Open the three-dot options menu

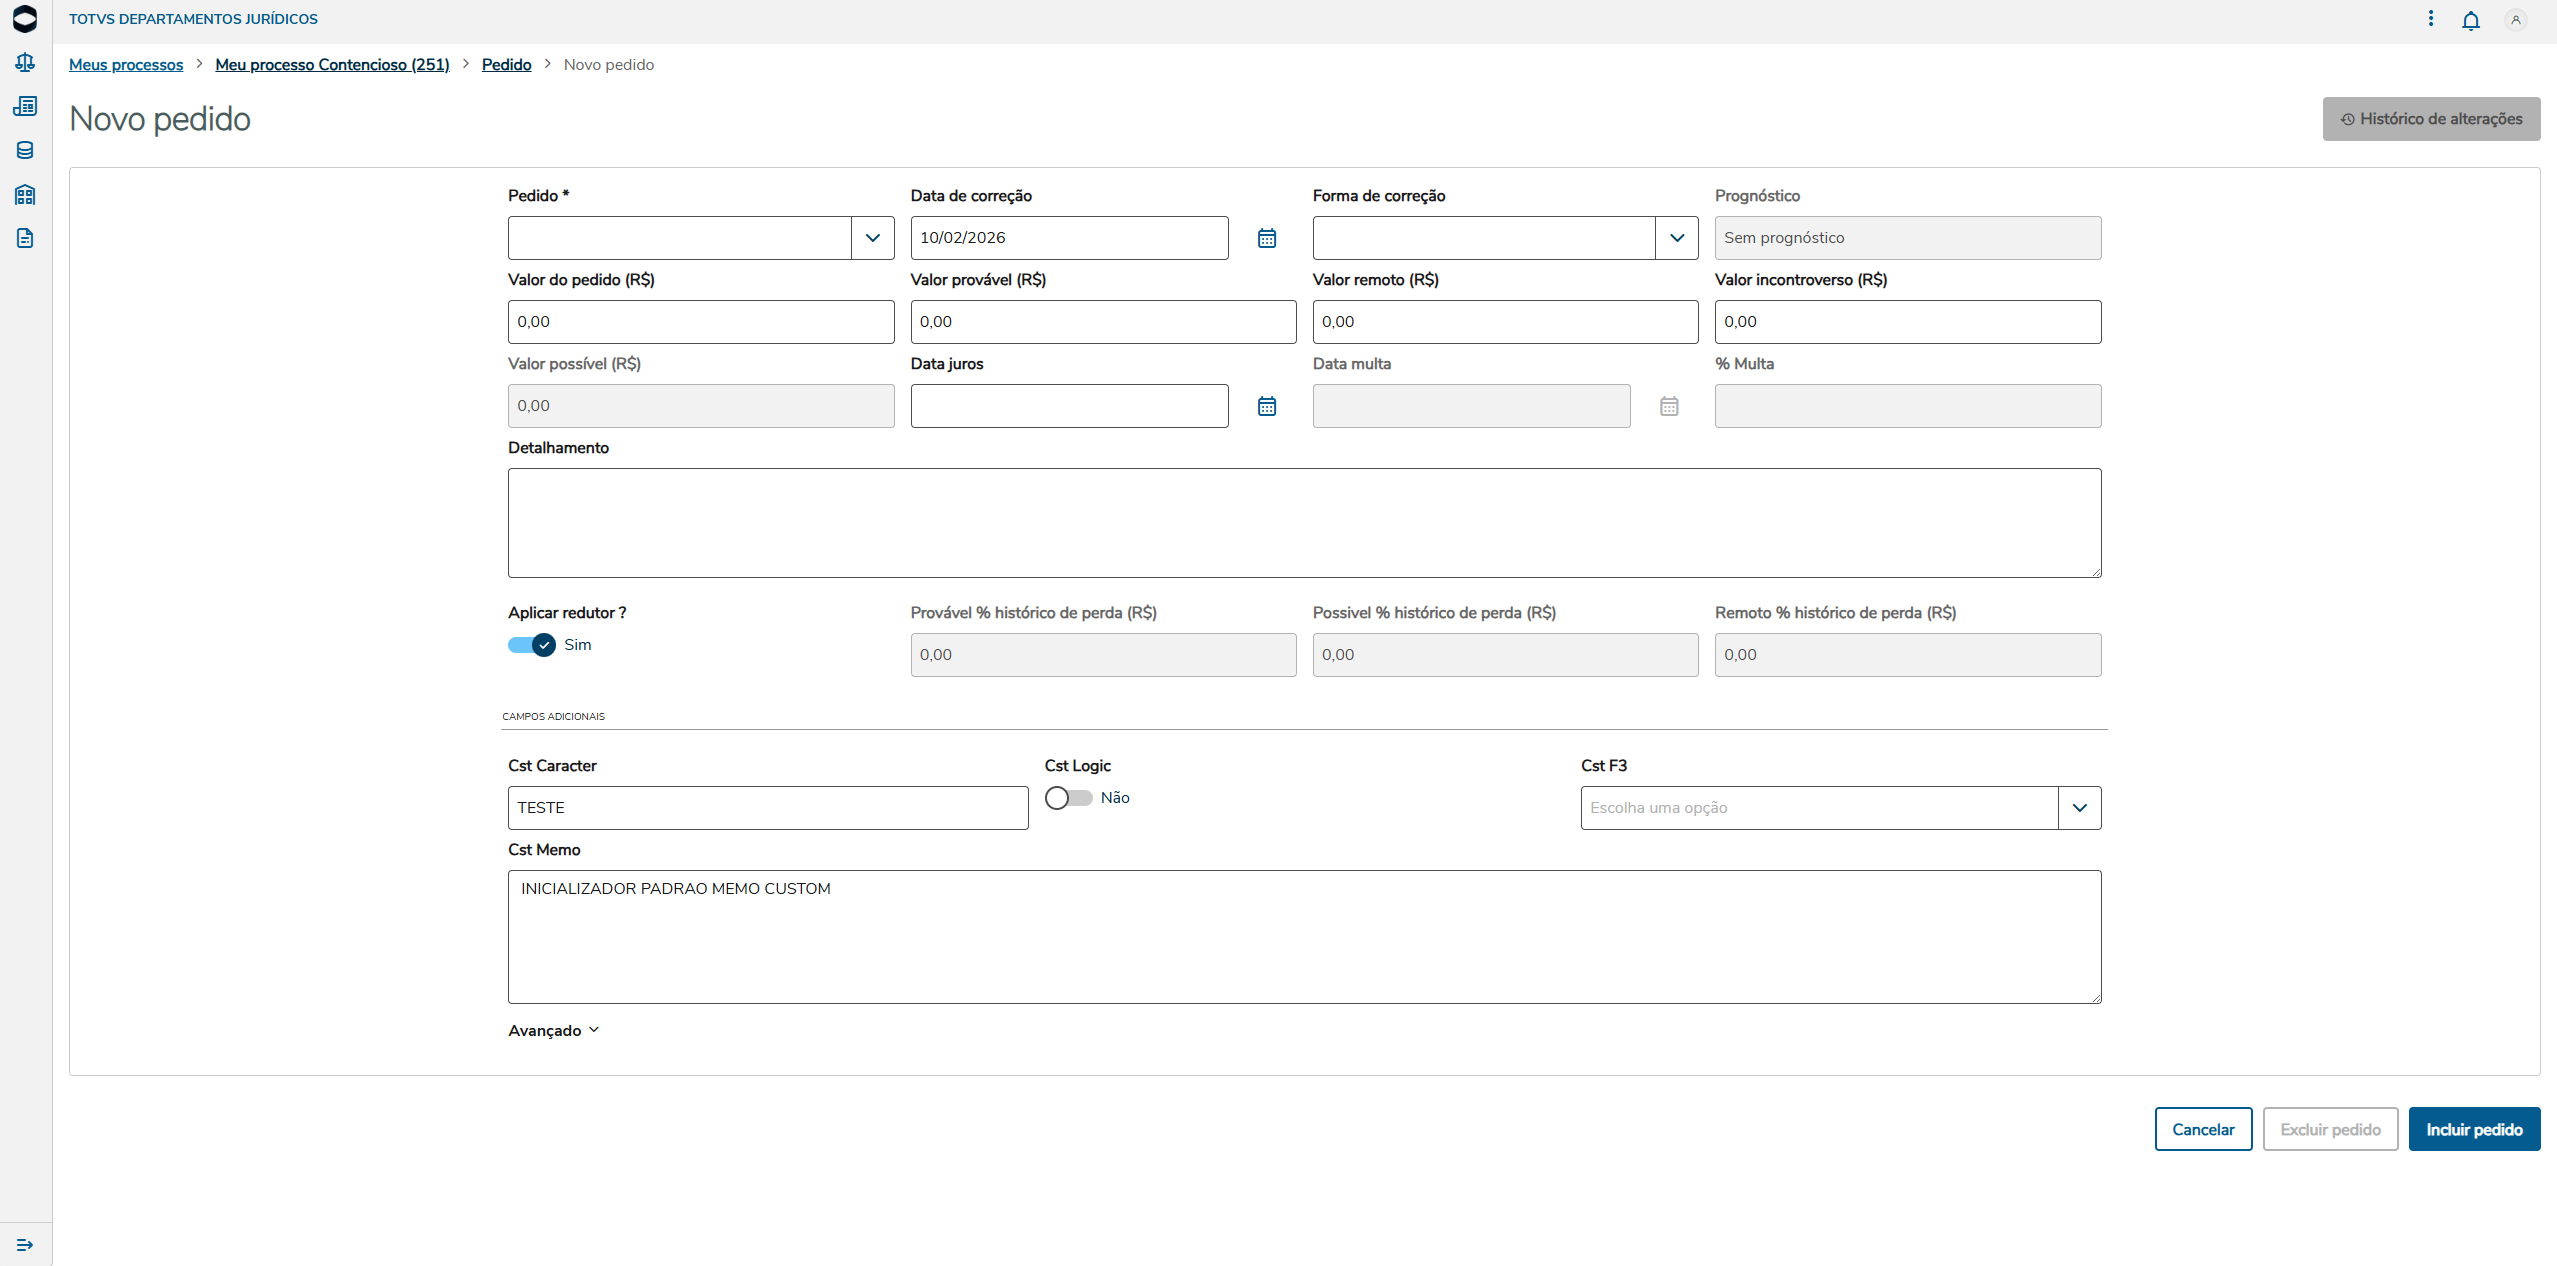point(2431,19)
